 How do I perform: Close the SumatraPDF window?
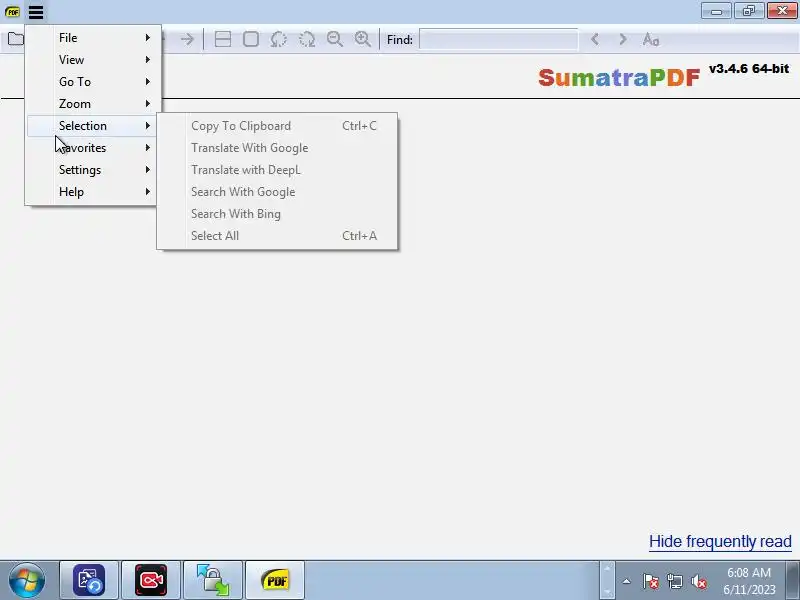[x=782, y=11]
